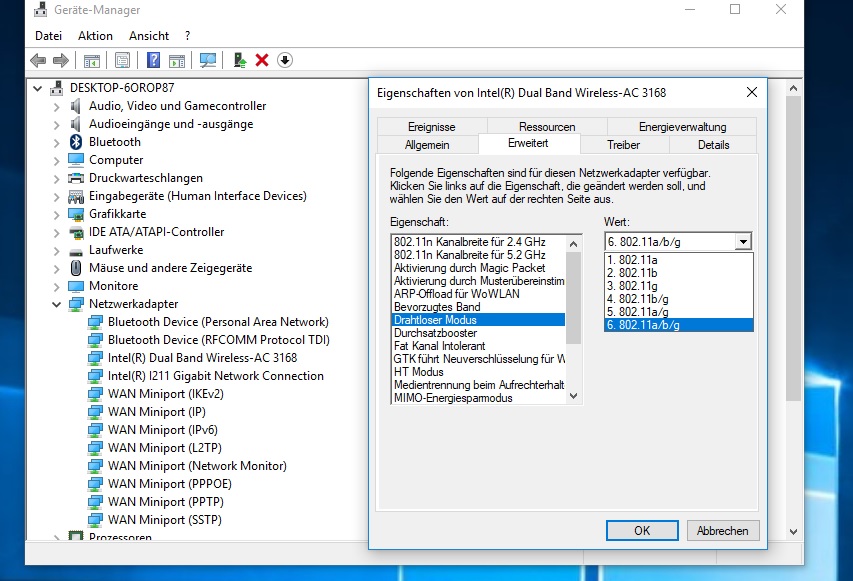Collapse the Netzwerkadapter category
This screenshot has height=581, width=853.
coord(57,303)
